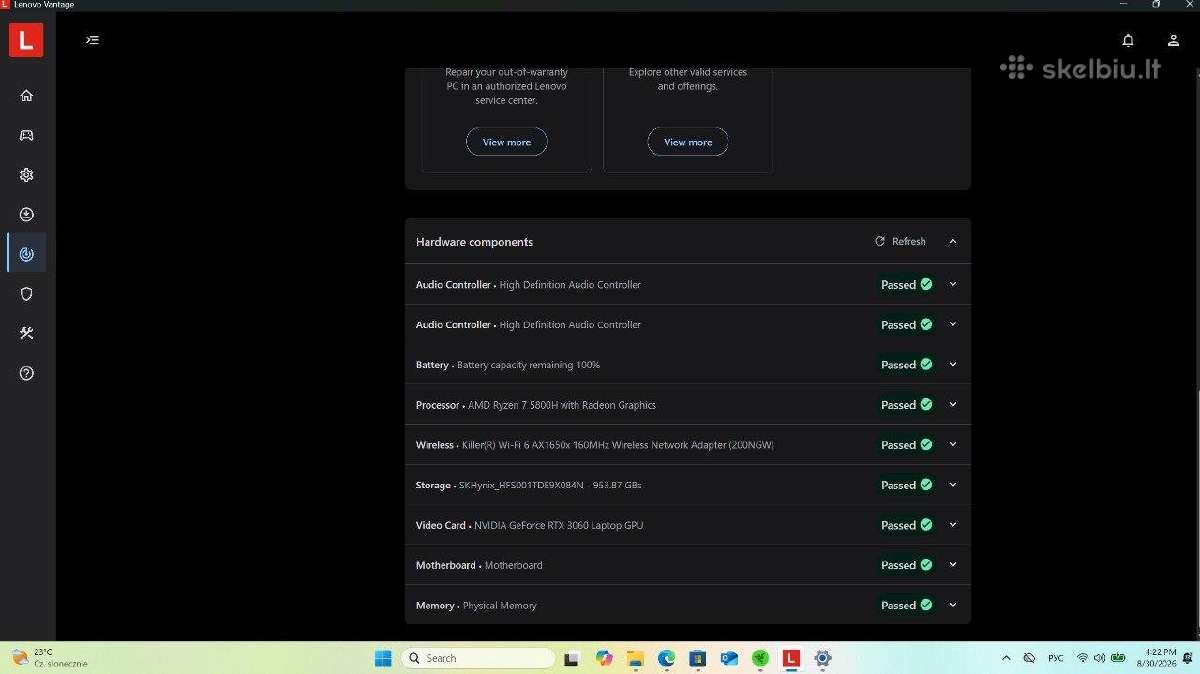
Task: Collapse the Hardware components section
Action: pos(953,241)
